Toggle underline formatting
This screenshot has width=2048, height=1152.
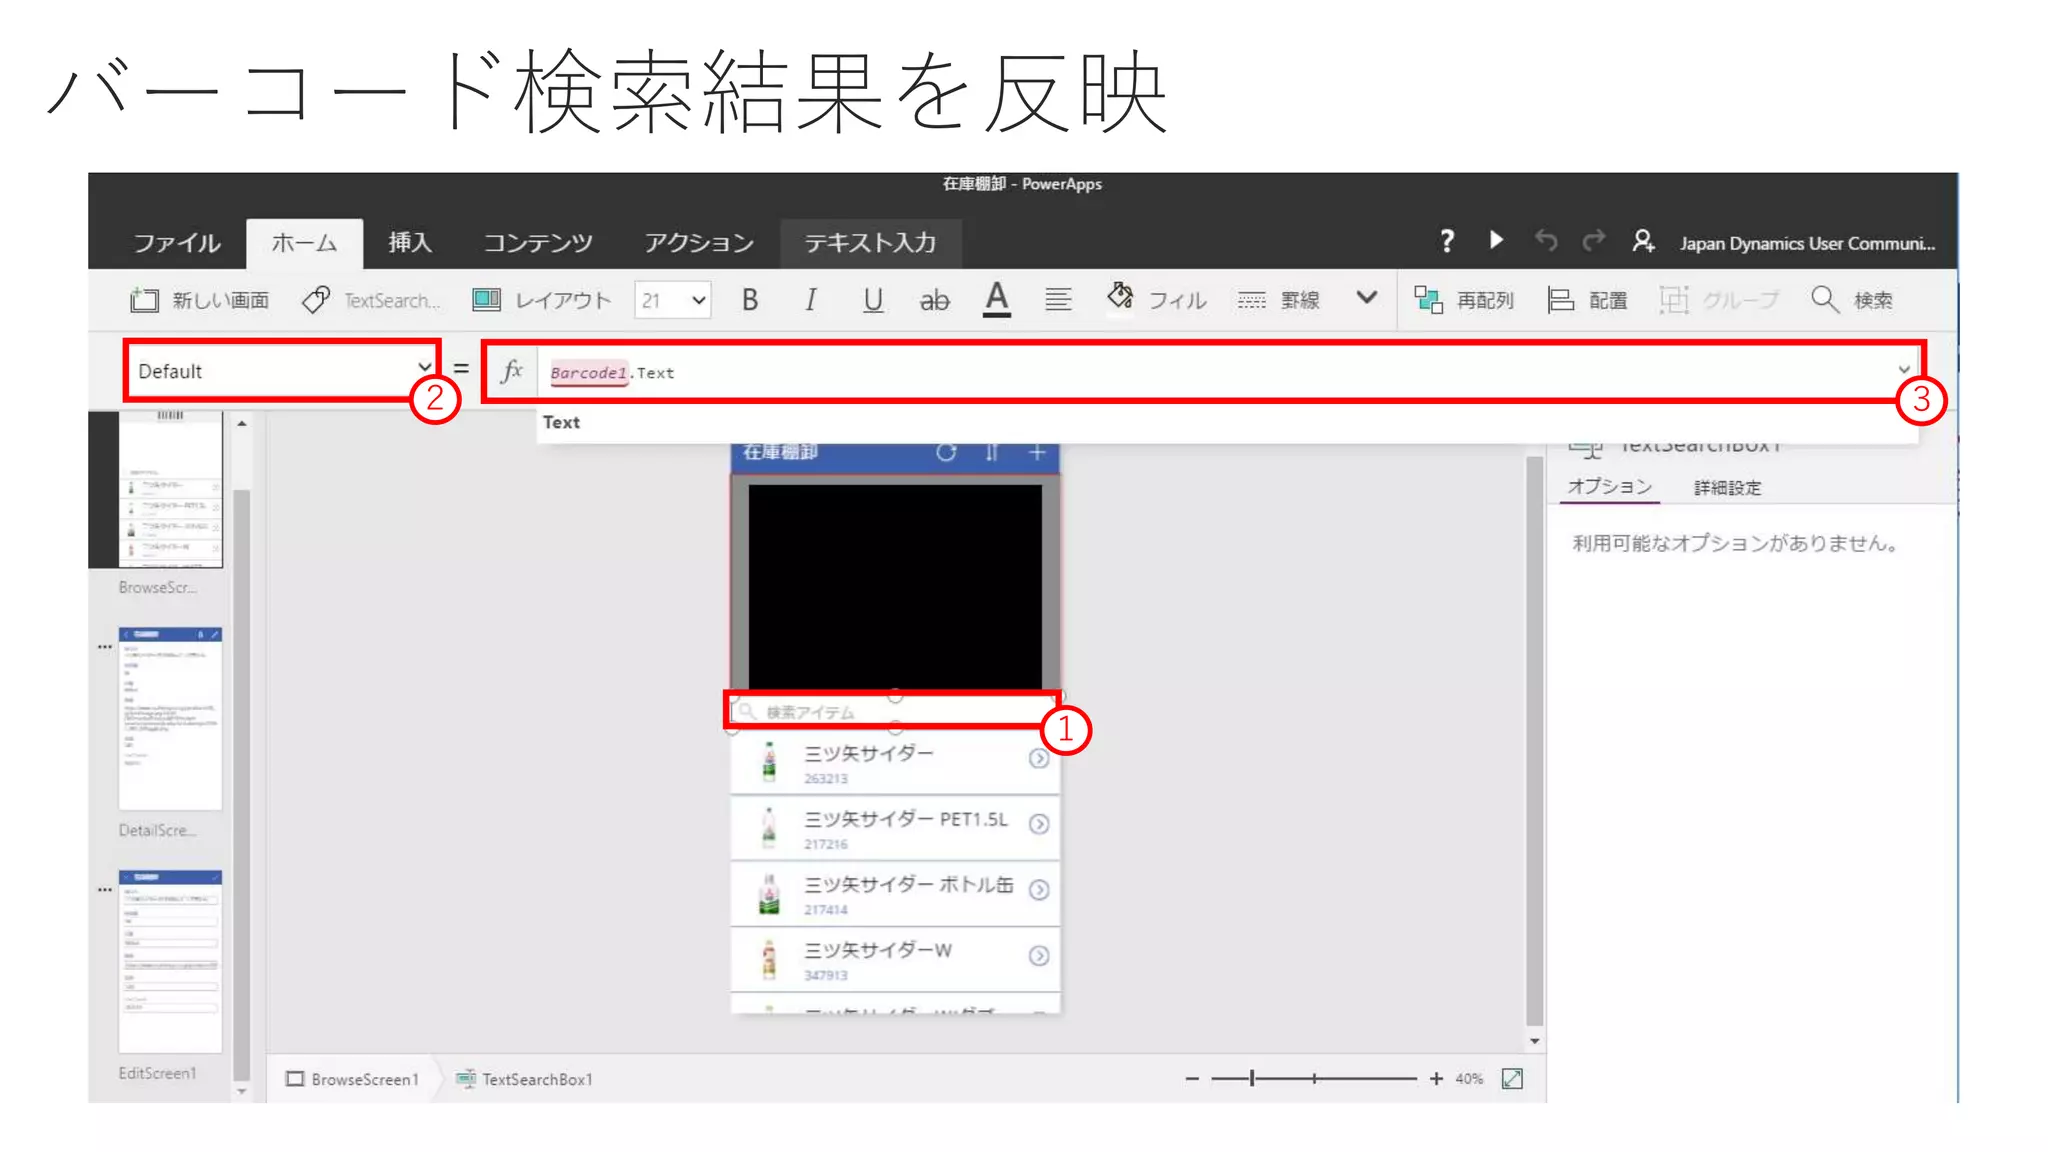[873, 300]
